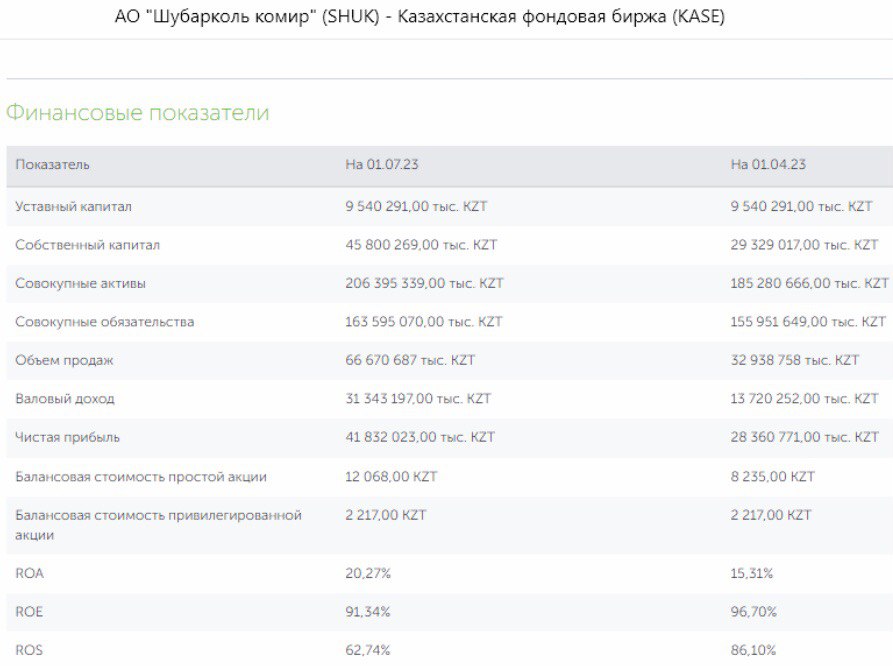This screenshot has width=893, height=666.
Task: Click the Совокупные обязательства row label
Action: 105,322
